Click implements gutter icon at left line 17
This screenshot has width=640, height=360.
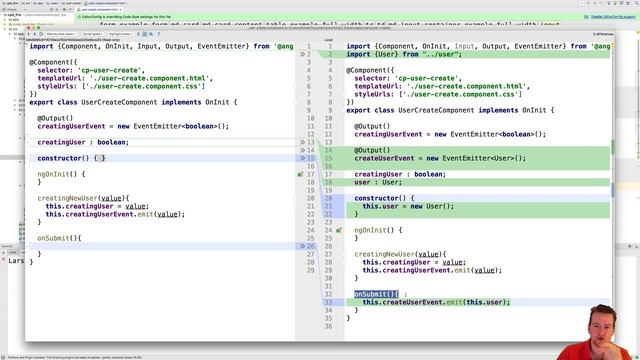tap(300, 174)
